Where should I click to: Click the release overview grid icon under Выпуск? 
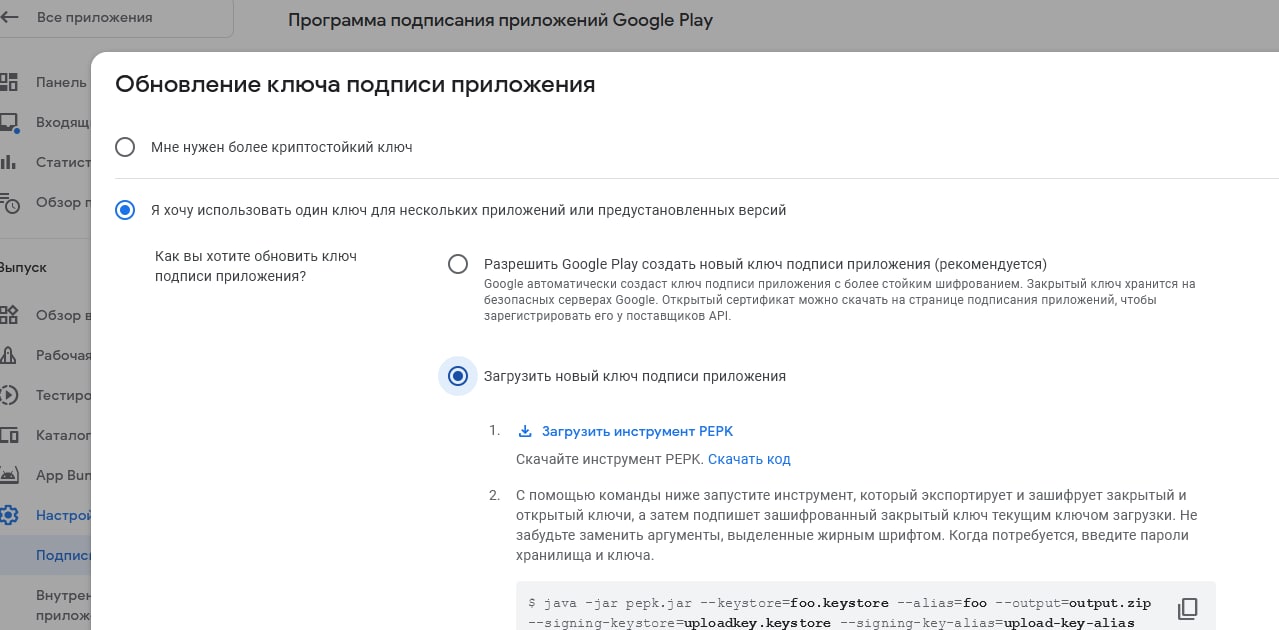[x=9, y=315]
